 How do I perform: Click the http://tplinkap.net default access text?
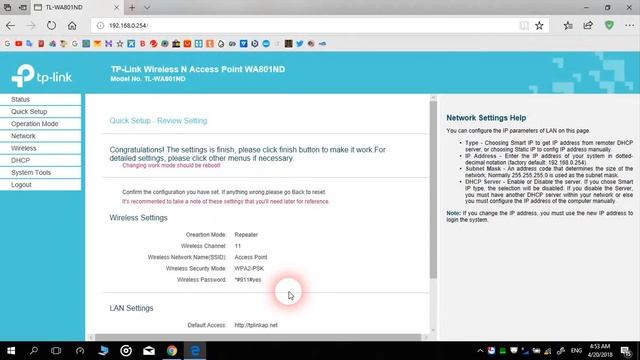pos(256,325)
